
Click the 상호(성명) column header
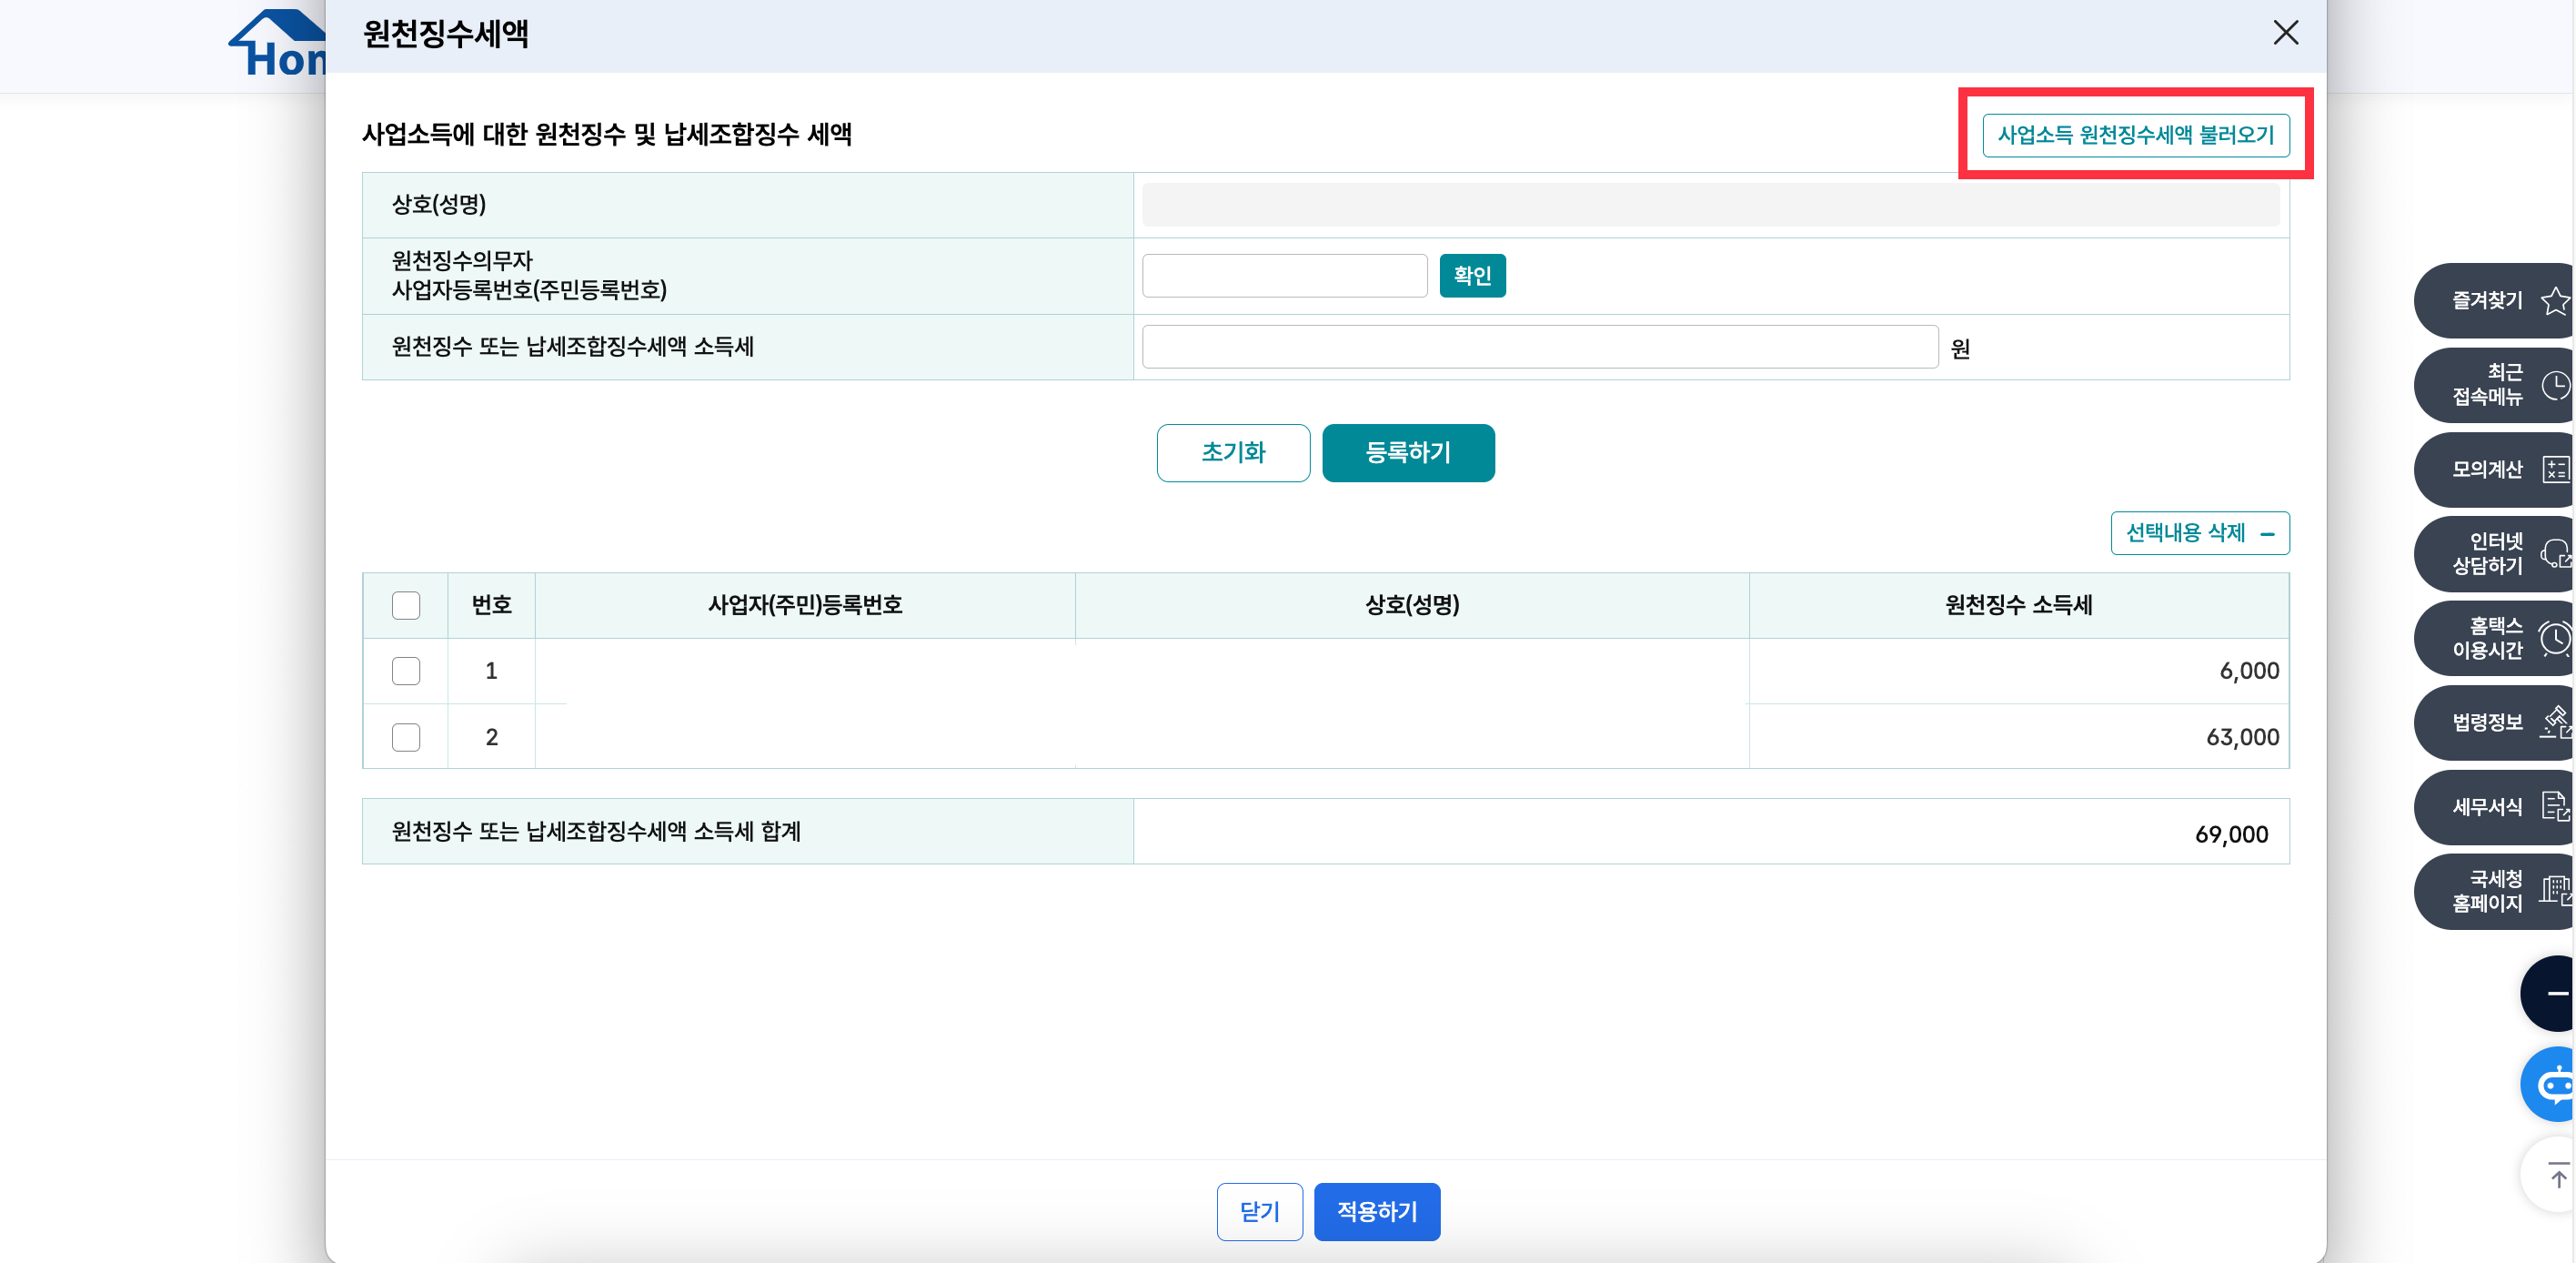[x=1412, y=605]
